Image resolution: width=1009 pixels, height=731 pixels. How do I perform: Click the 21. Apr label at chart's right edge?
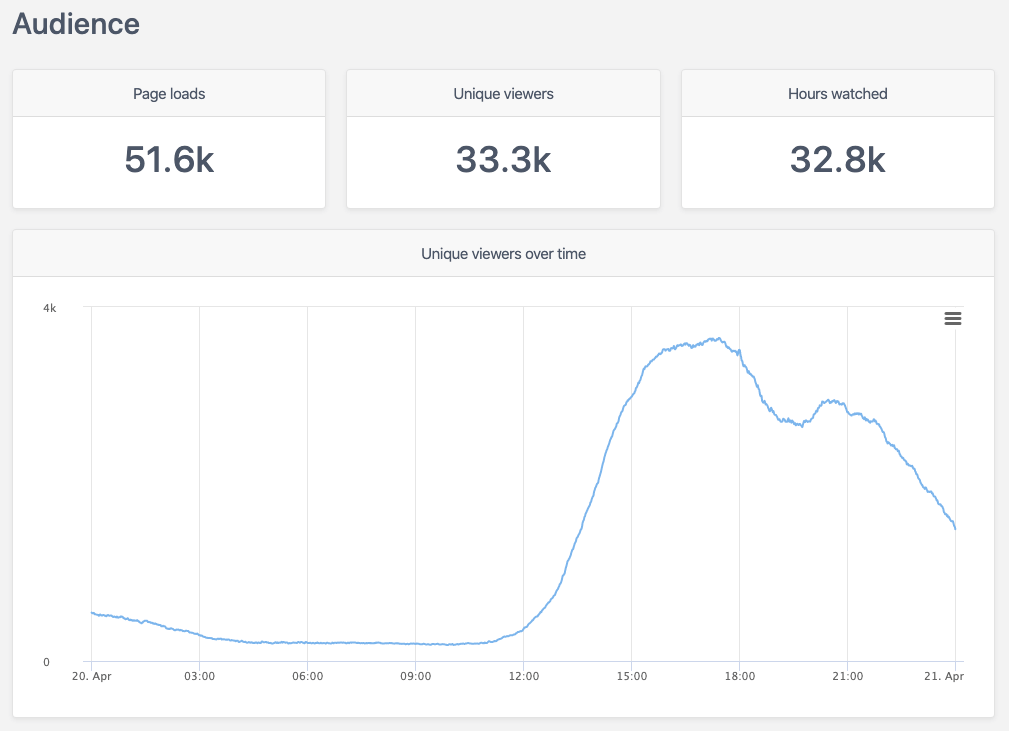pos(945,676)
